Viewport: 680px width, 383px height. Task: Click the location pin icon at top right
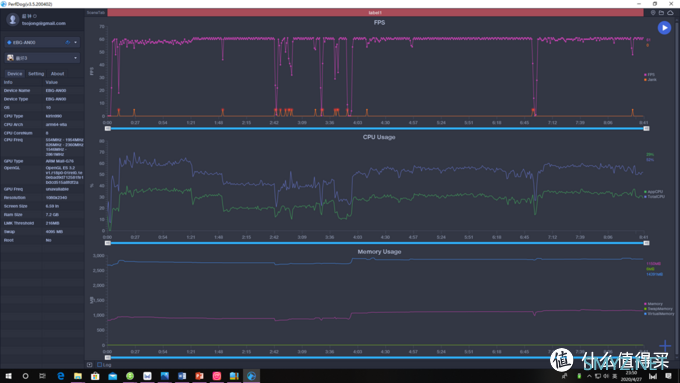[653, 13]
